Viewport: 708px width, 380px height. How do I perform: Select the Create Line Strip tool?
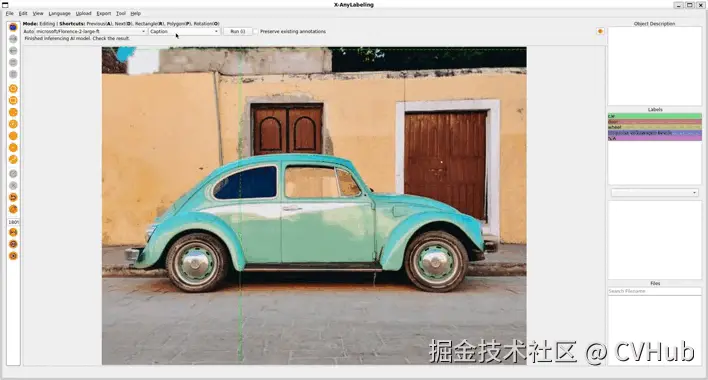pos(13,159)
